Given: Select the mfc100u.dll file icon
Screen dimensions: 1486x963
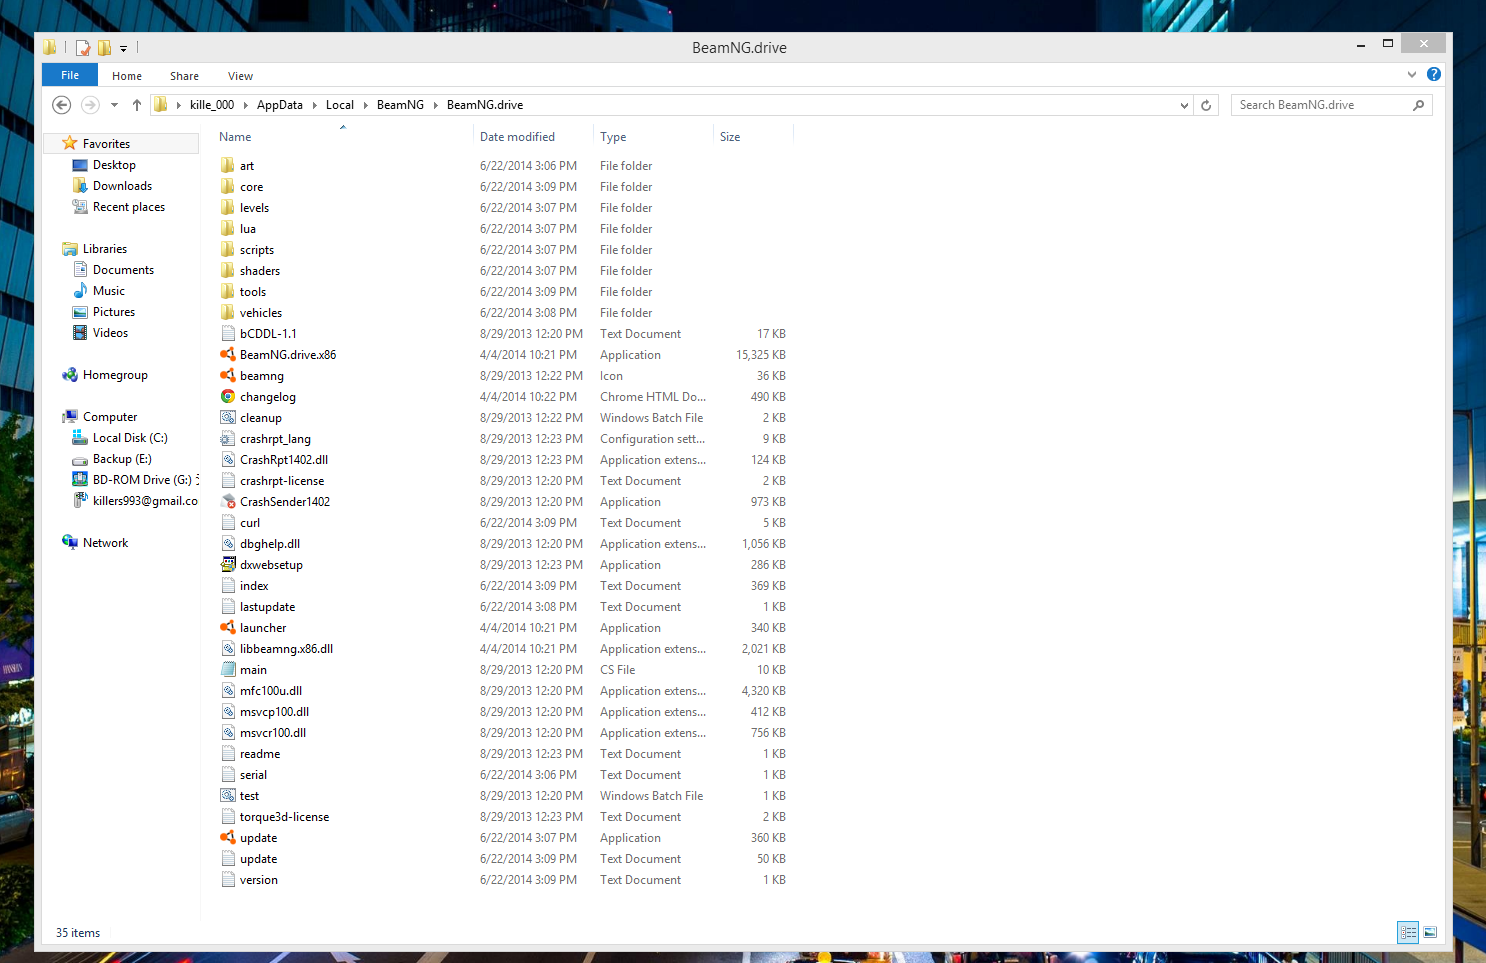Looking at the screenshot, I should pos(228,691).
